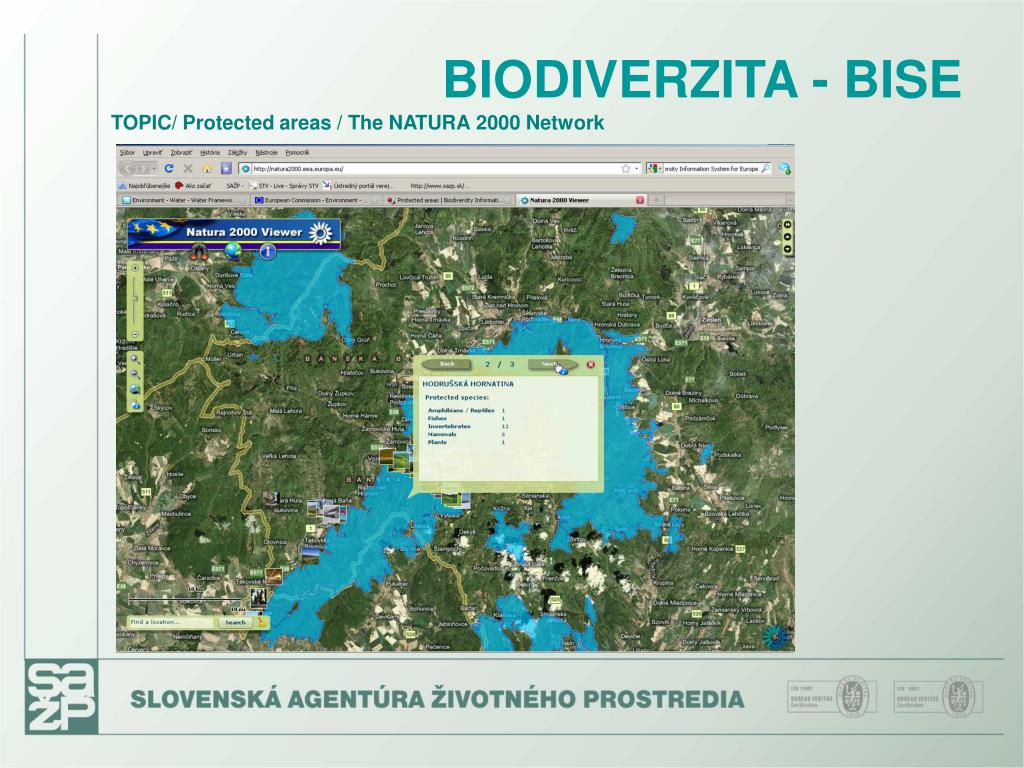Viewport: 1024px width, 768px height.
Task: Open the Ústredný portál bookmark
Action: pos(358,185)
